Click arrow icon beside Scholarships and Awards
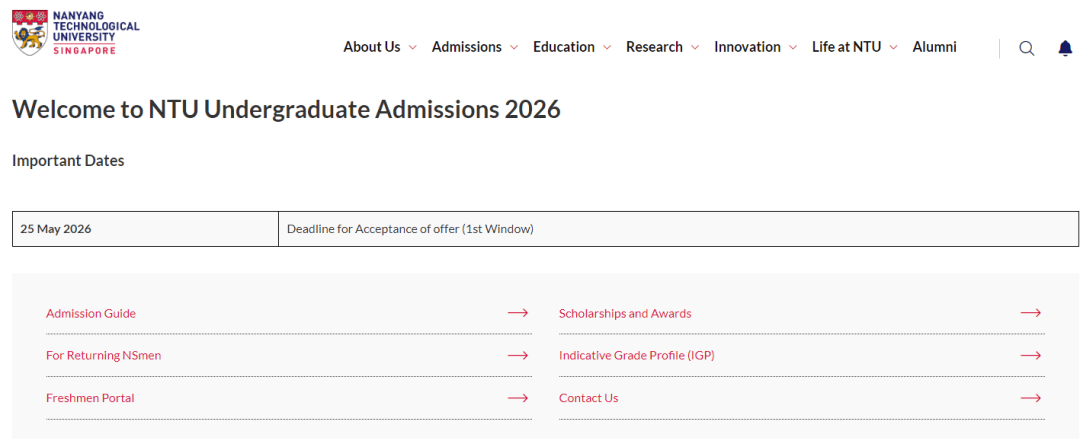 (1030, 313)
